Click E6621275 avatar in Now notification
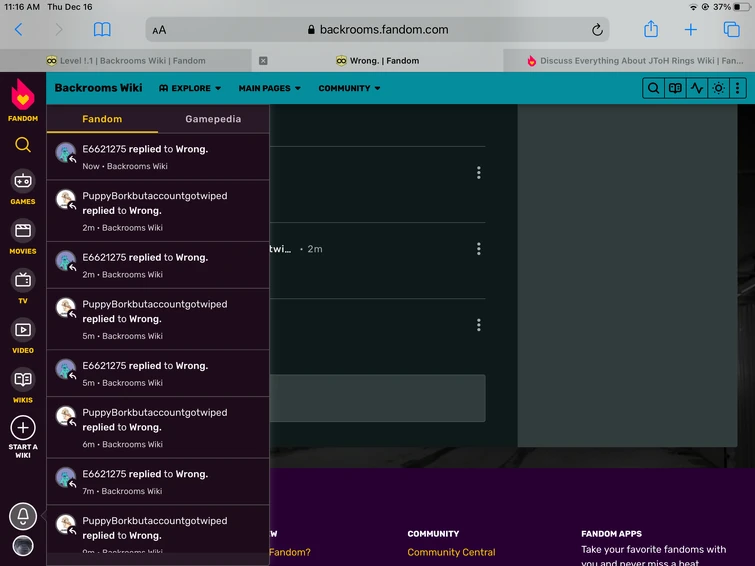755x566 pixels. pos(65,152)
